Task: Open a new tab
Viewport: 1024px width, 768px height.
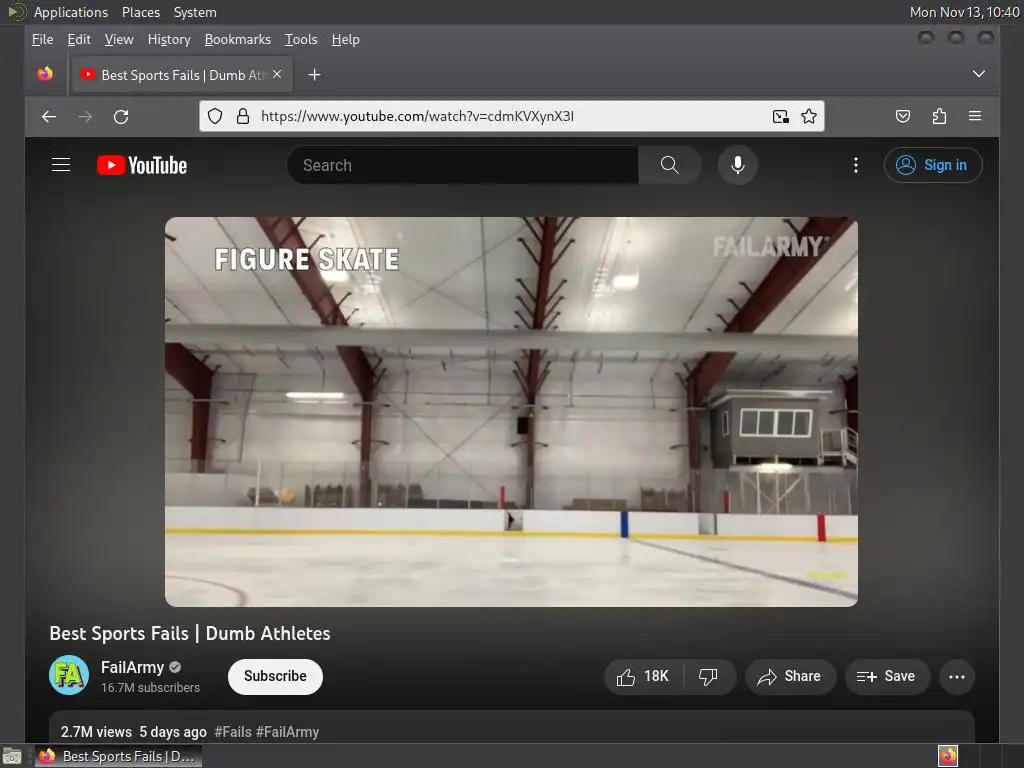Action: coord(314,75)
